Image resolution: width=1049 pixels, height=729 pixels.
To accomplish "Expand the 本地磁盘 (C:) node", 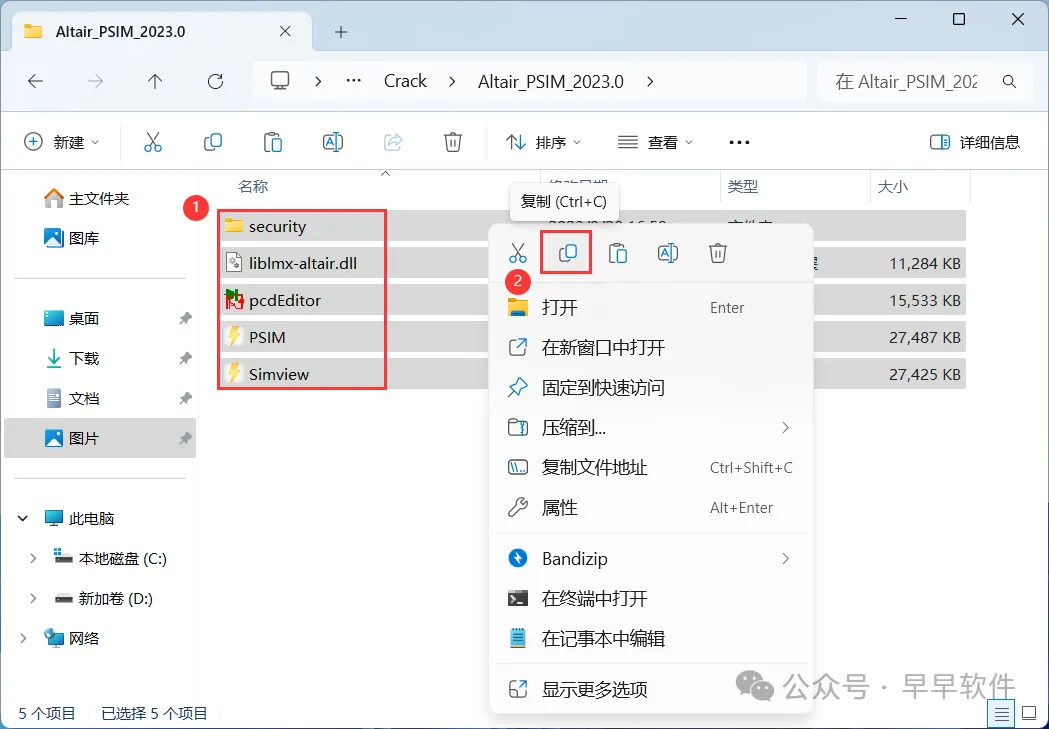I will (33, 558).
